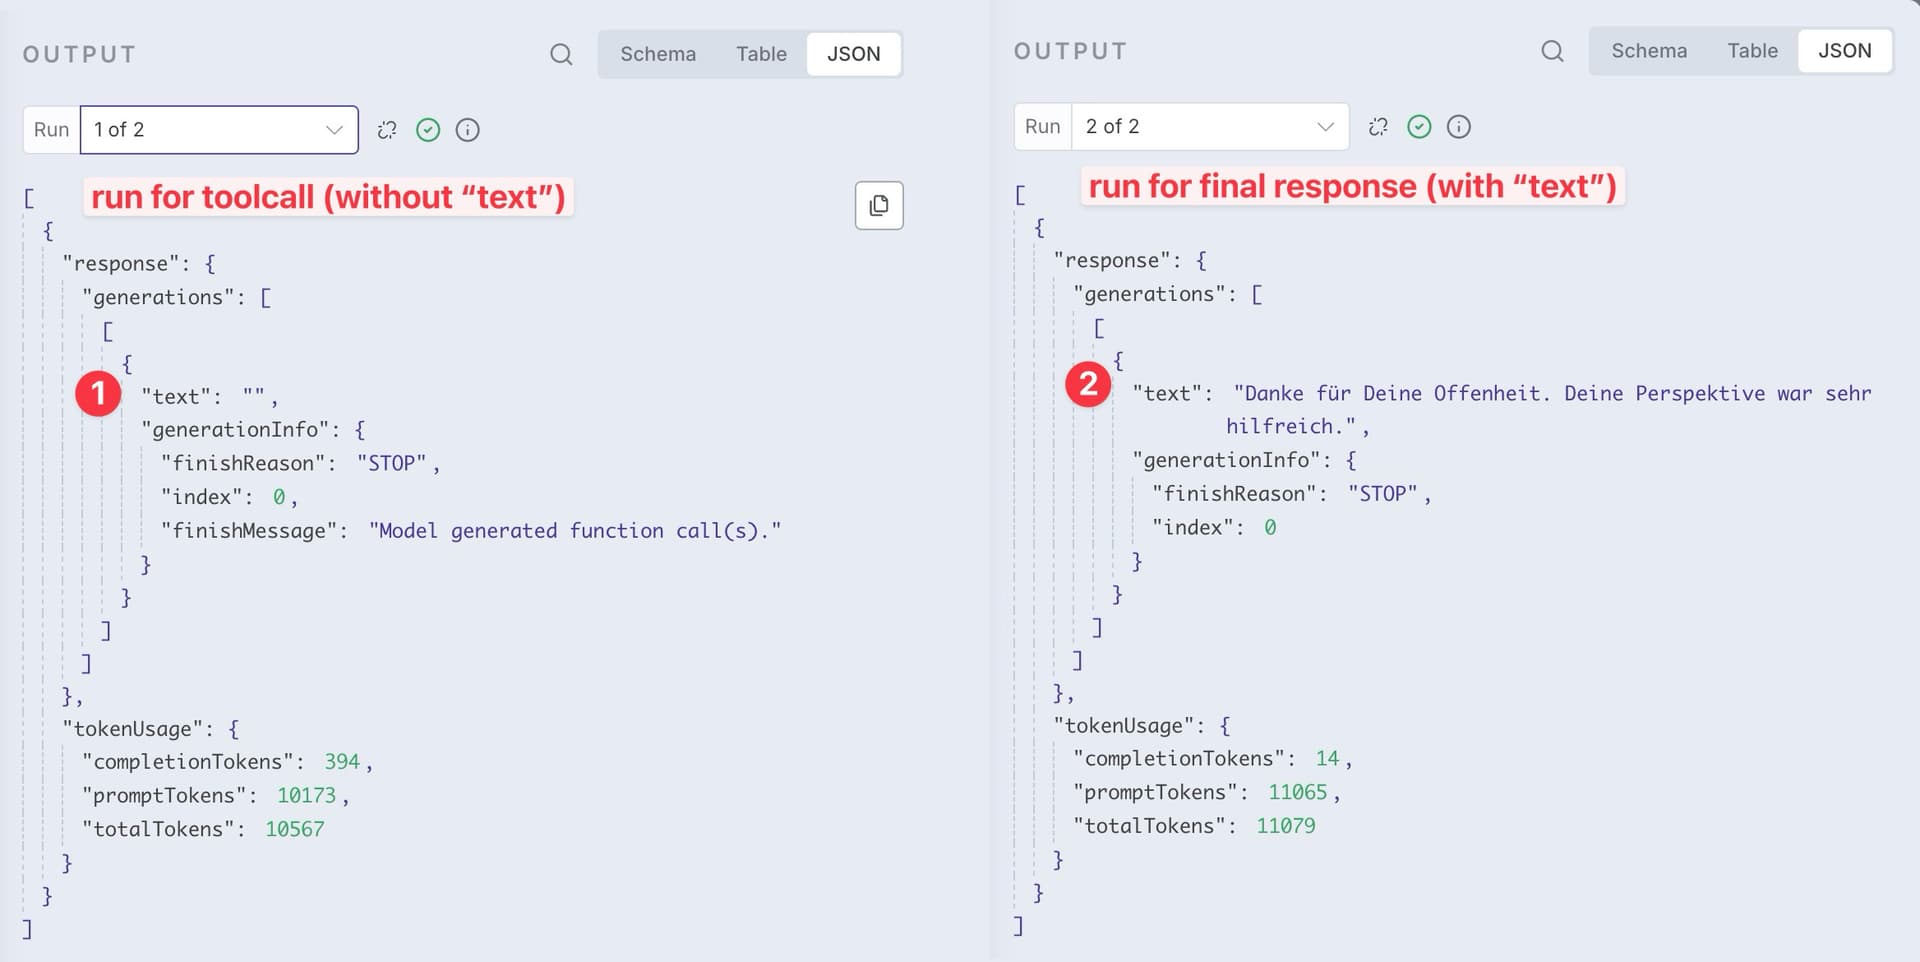Switch to the Schema tab on the left panel
The image size is (1920, 962).
[x=658, y=54]
